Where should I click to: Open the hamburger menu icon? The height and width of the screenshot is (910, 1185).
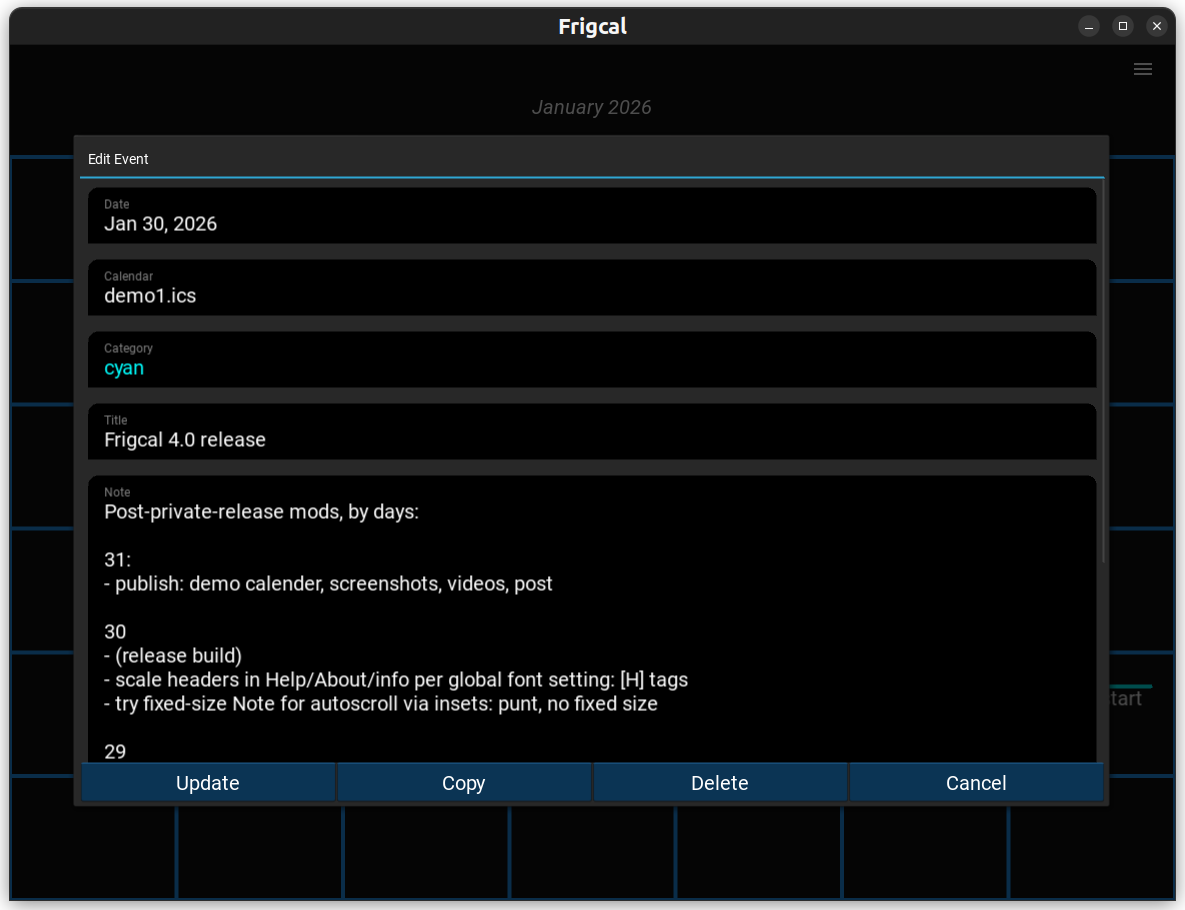[1142, 69]
